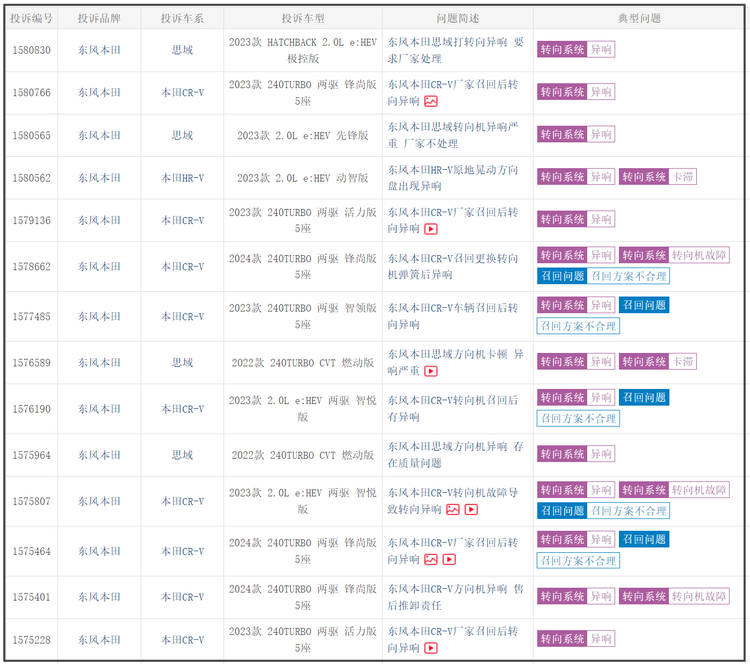The image size is (750, 664).
Task: Open description 东风本田HR-V原地晃动方向盘出现异响
Action: 455,177
